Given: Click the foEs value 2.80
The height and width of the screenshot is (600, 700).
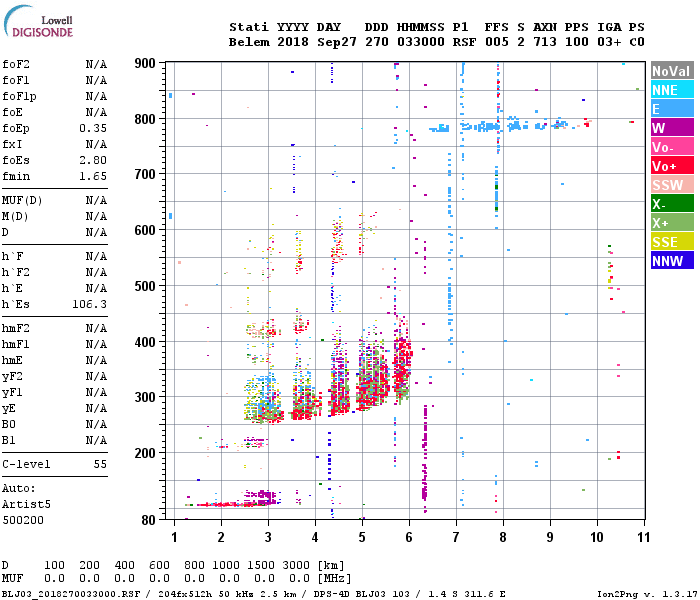Looking at the screenshot, I should click(x=93, y=160).
